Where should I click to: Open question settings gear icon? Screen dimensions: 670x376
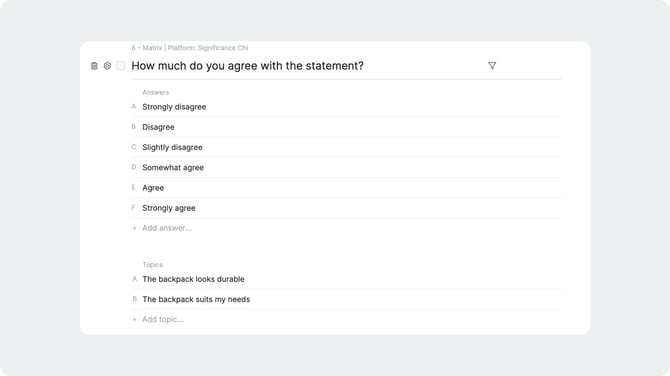point(107,66)
